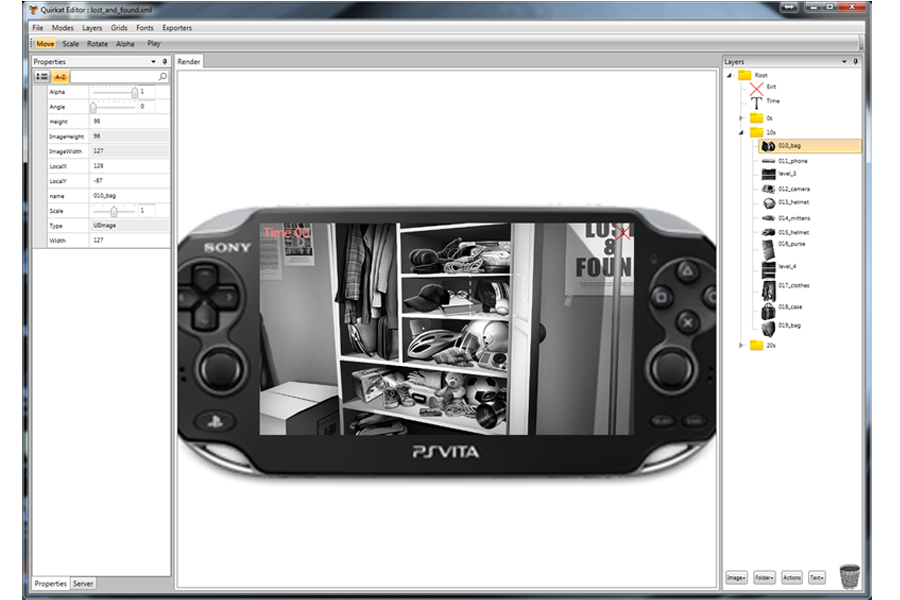Click the Properties search field
This screenshot has height=600, width=900.
114,76
